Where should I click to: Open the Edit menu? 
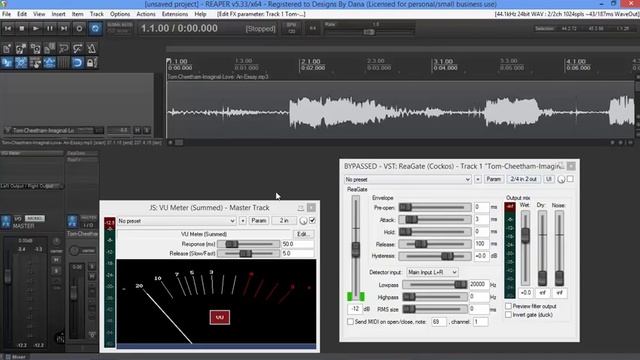pos(22,14)
